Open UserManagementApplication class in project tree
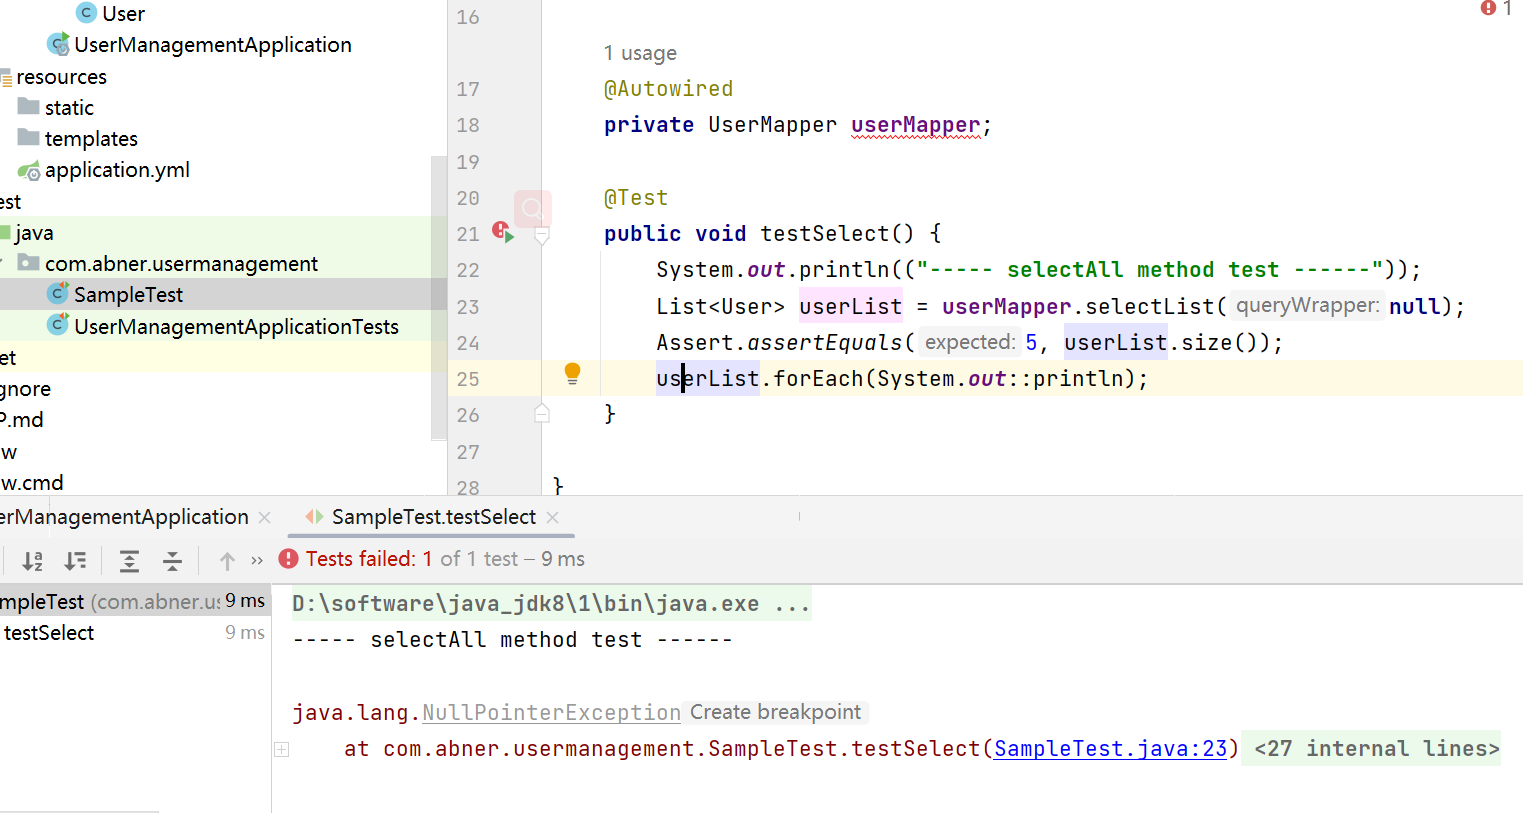The height and width of the screenshot is (813, 1523). tap(212, 45)
